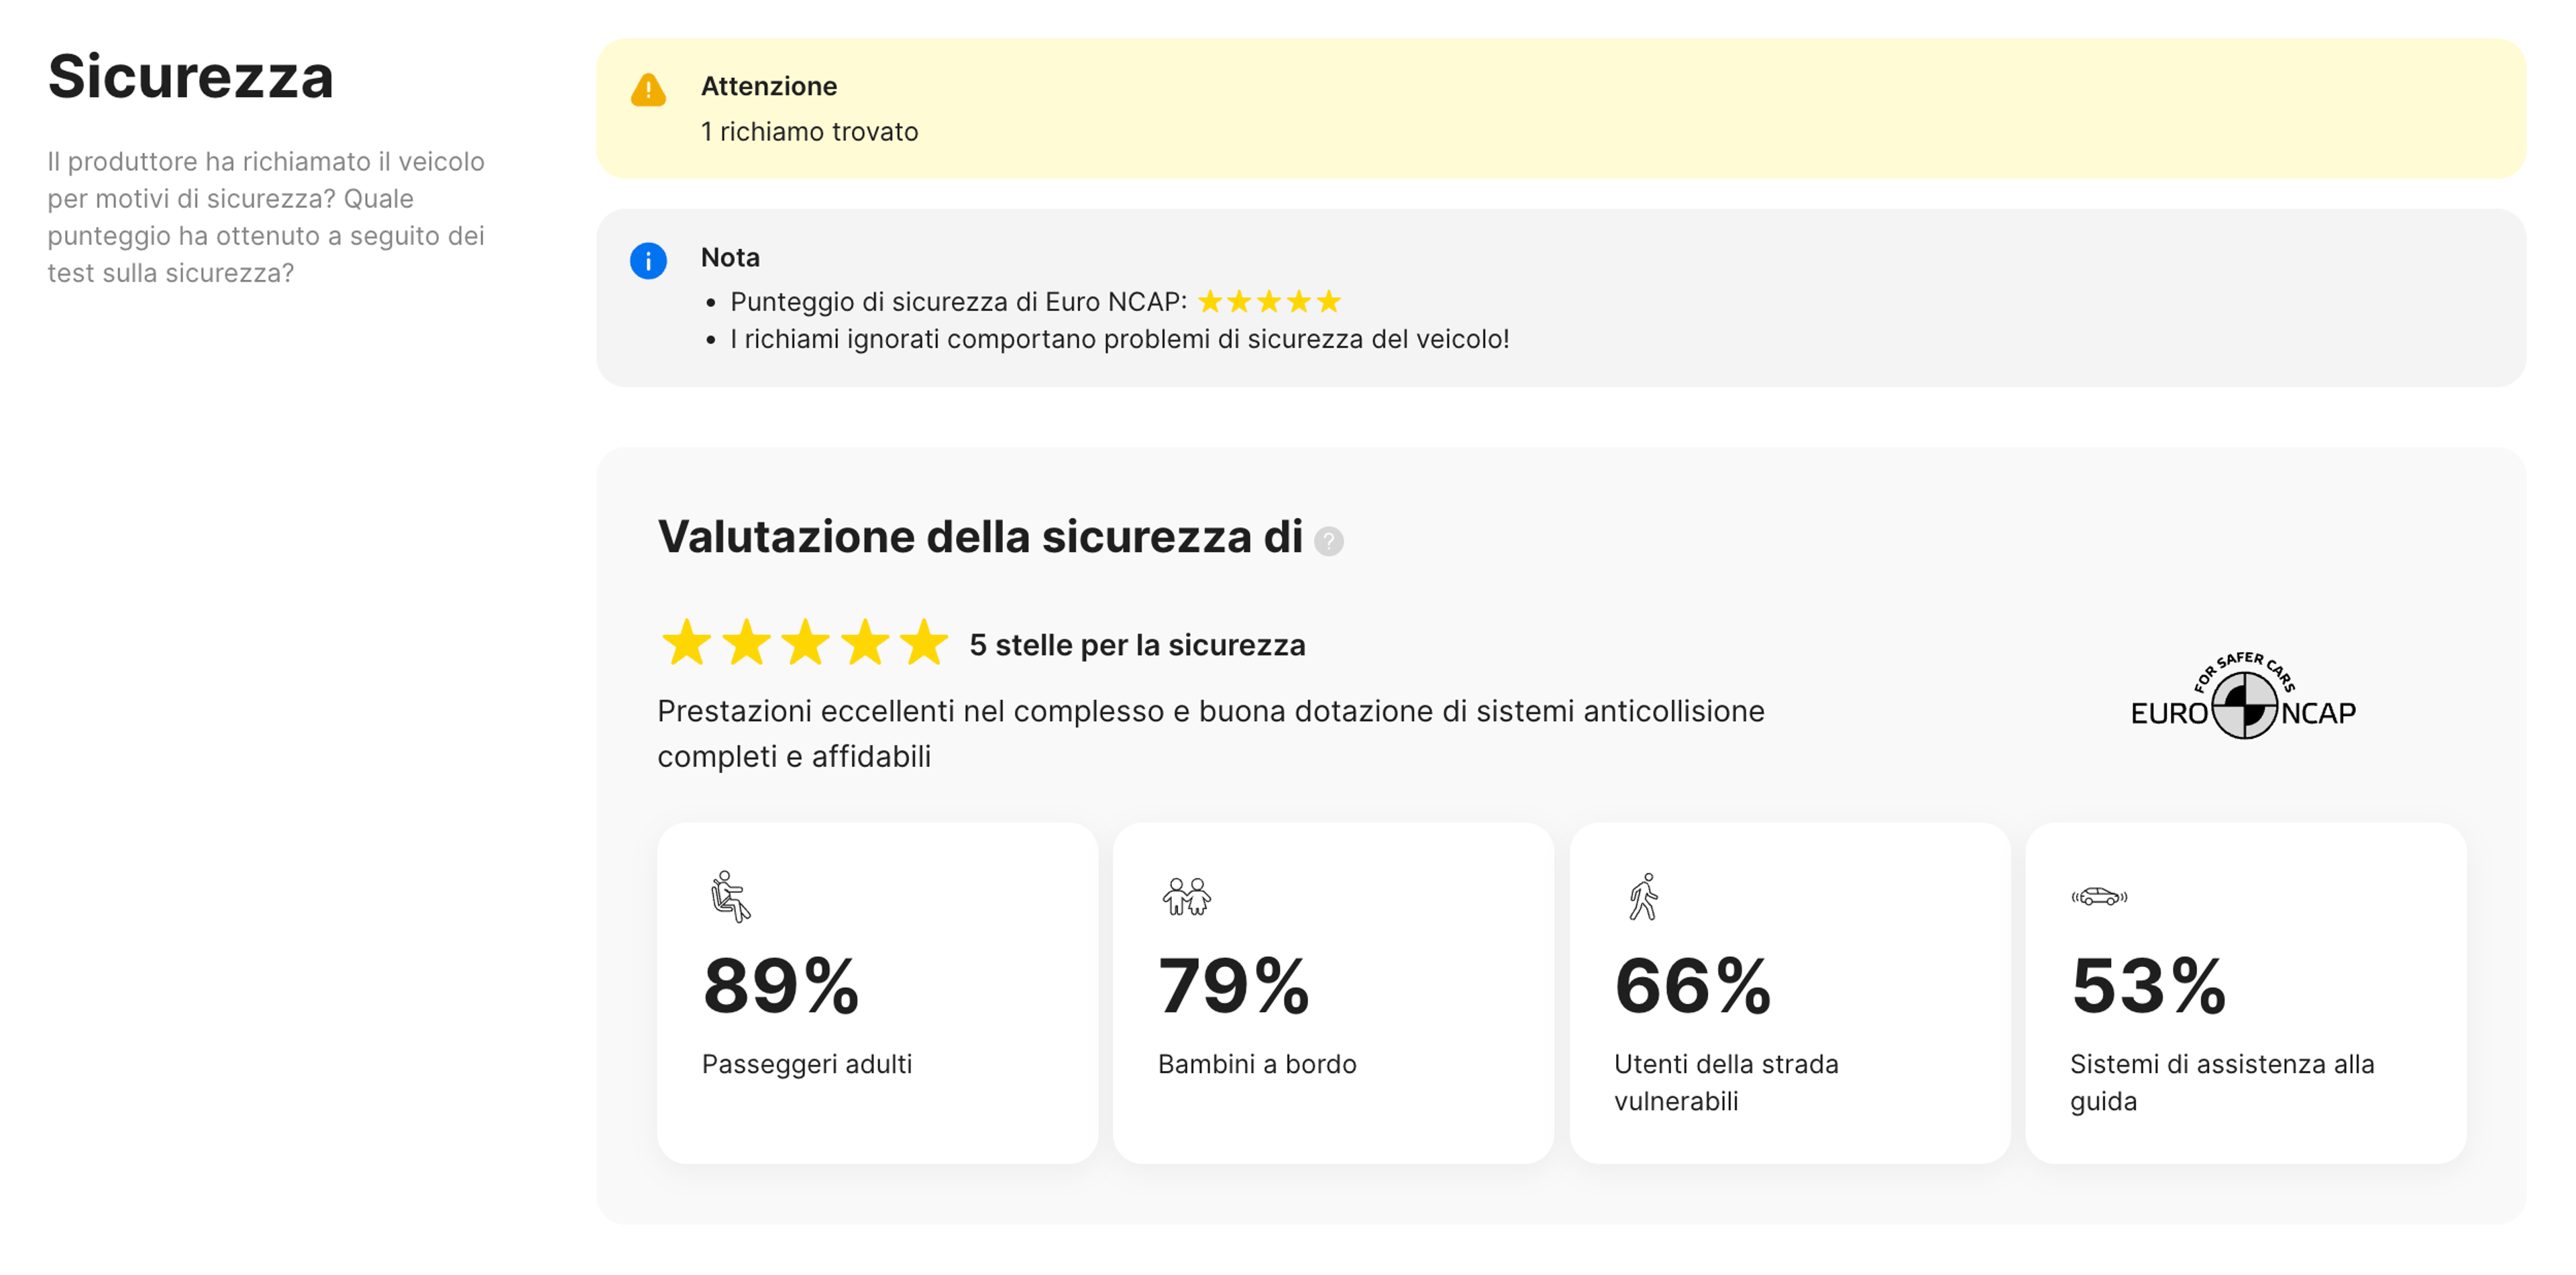The height and width of the screenshot is (1275, 2576).
Task: Open the Attenzione recall alert banner
Action: 1561,109
